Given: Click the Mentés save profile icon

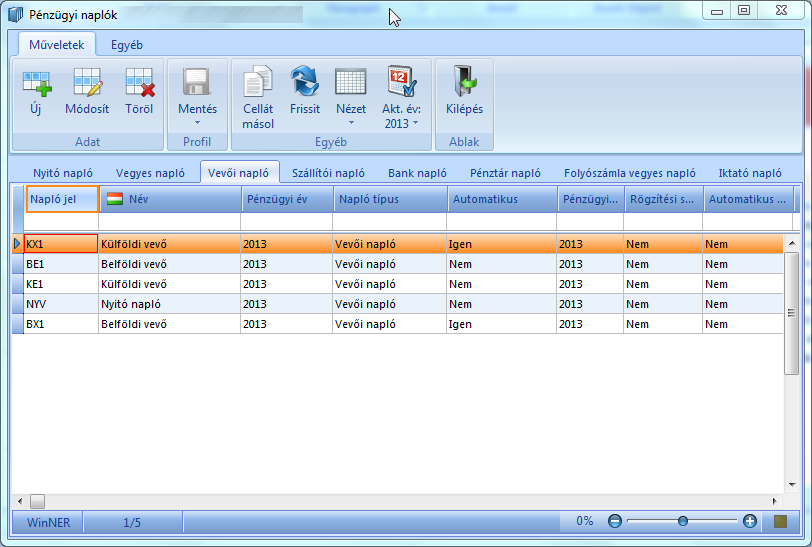Looking at the screenshot, I should click(197, 82).
